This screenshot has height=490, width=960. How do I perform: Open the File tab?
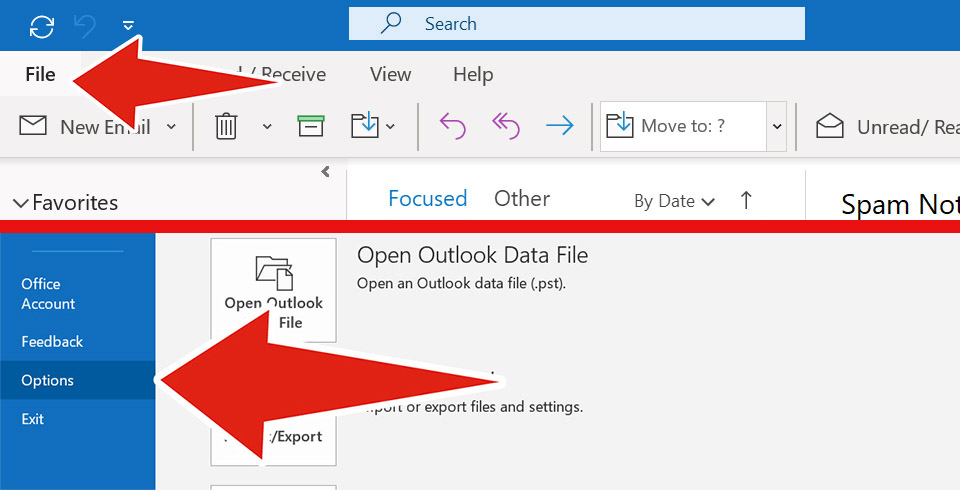pos(40,74)
